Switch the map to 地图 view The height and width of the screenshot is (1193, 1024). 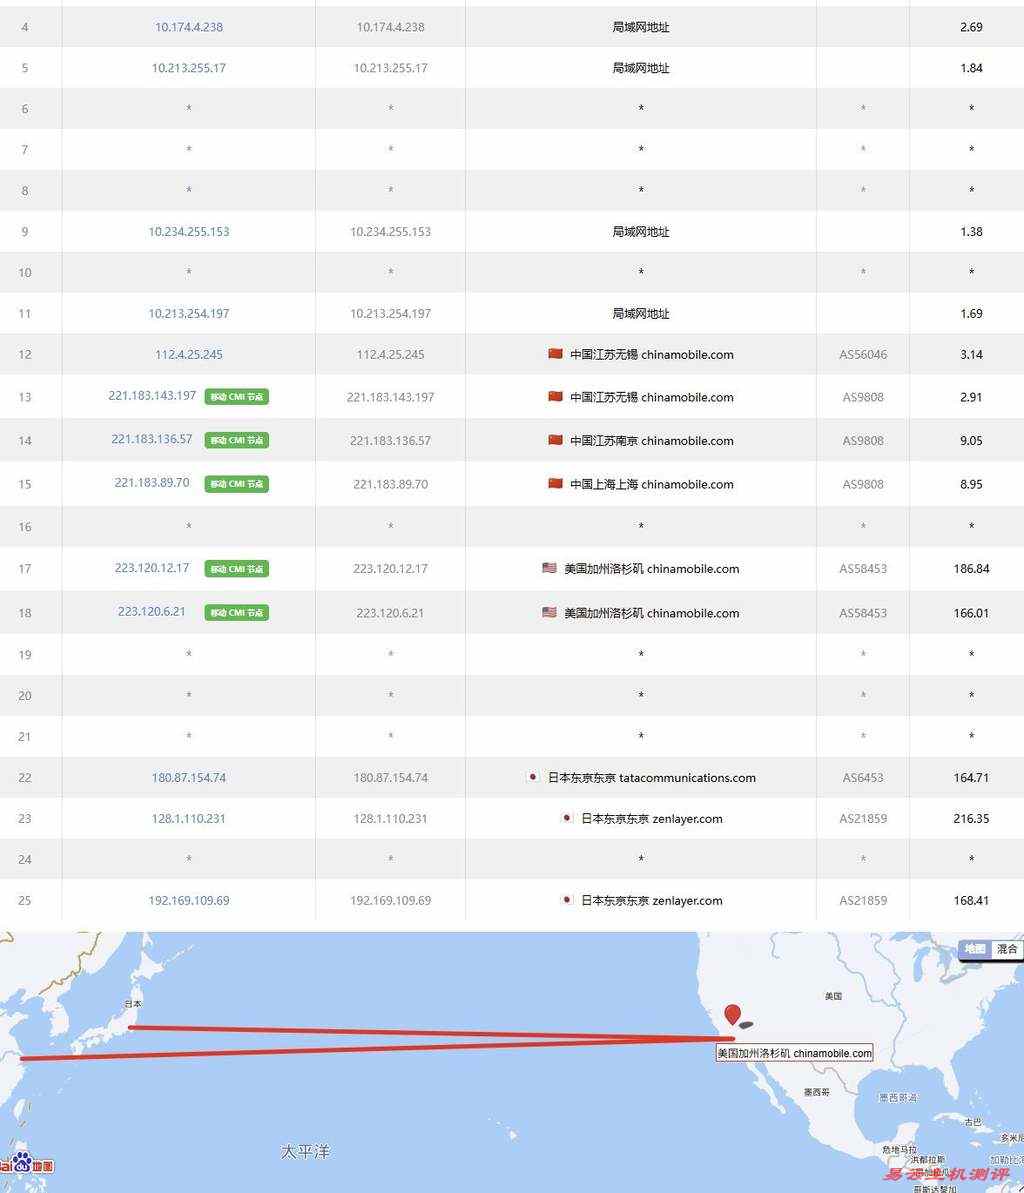tap(975, 949)
